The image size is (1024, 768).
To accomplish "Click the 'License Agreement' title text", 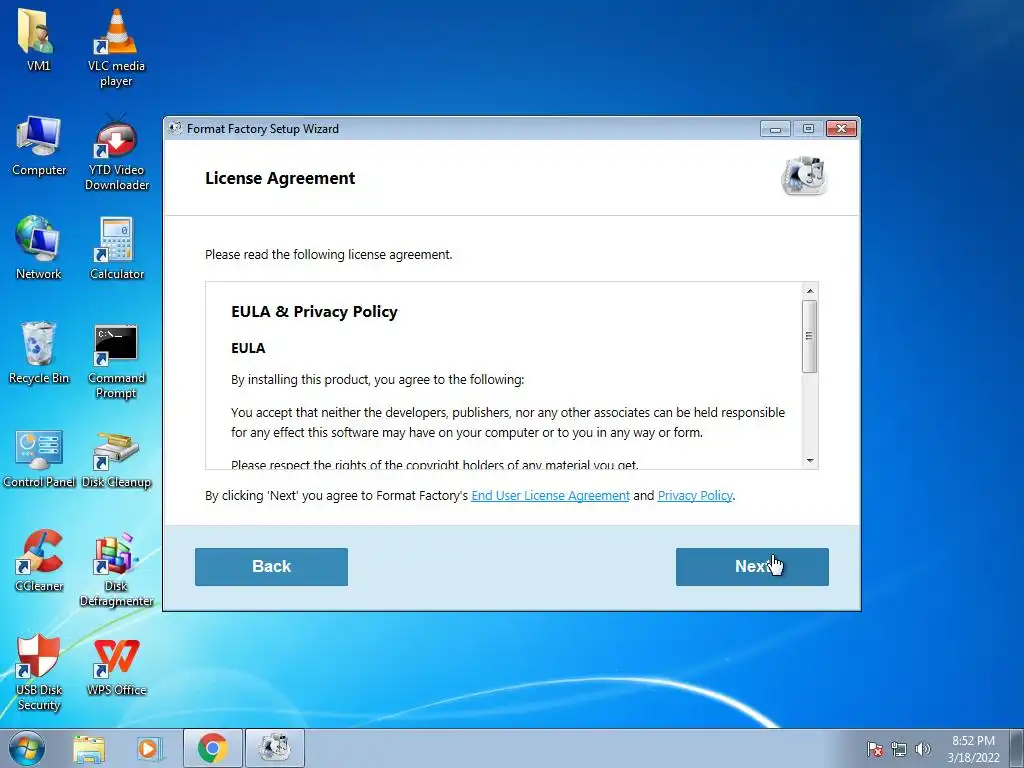I will (x=280, y=178).
